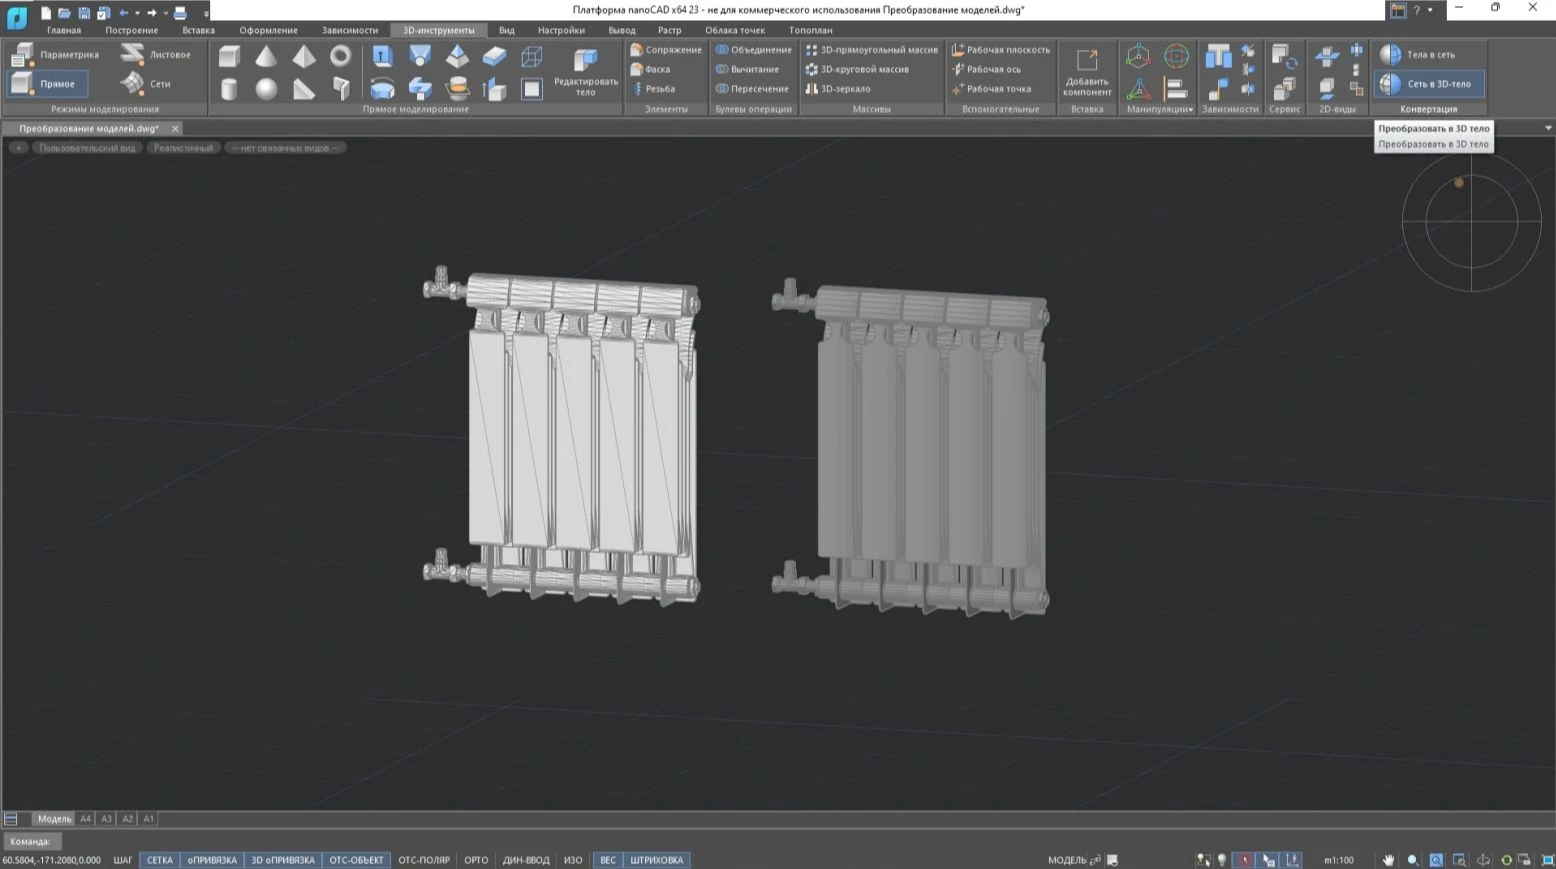This screenshot has height=869, width=1556.
Task: Open the Оформление ribbon tab
Action: pos(268,30)
